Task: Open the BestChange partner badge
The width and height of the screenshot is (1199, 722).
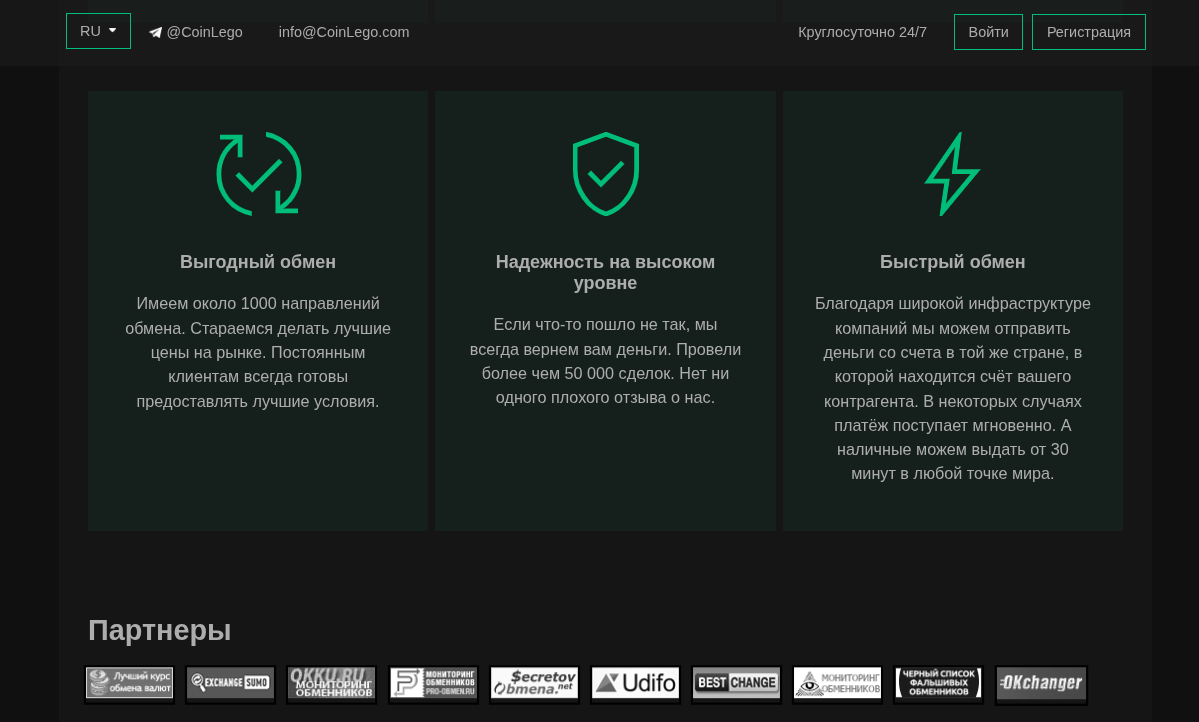Action: point(736,683)
